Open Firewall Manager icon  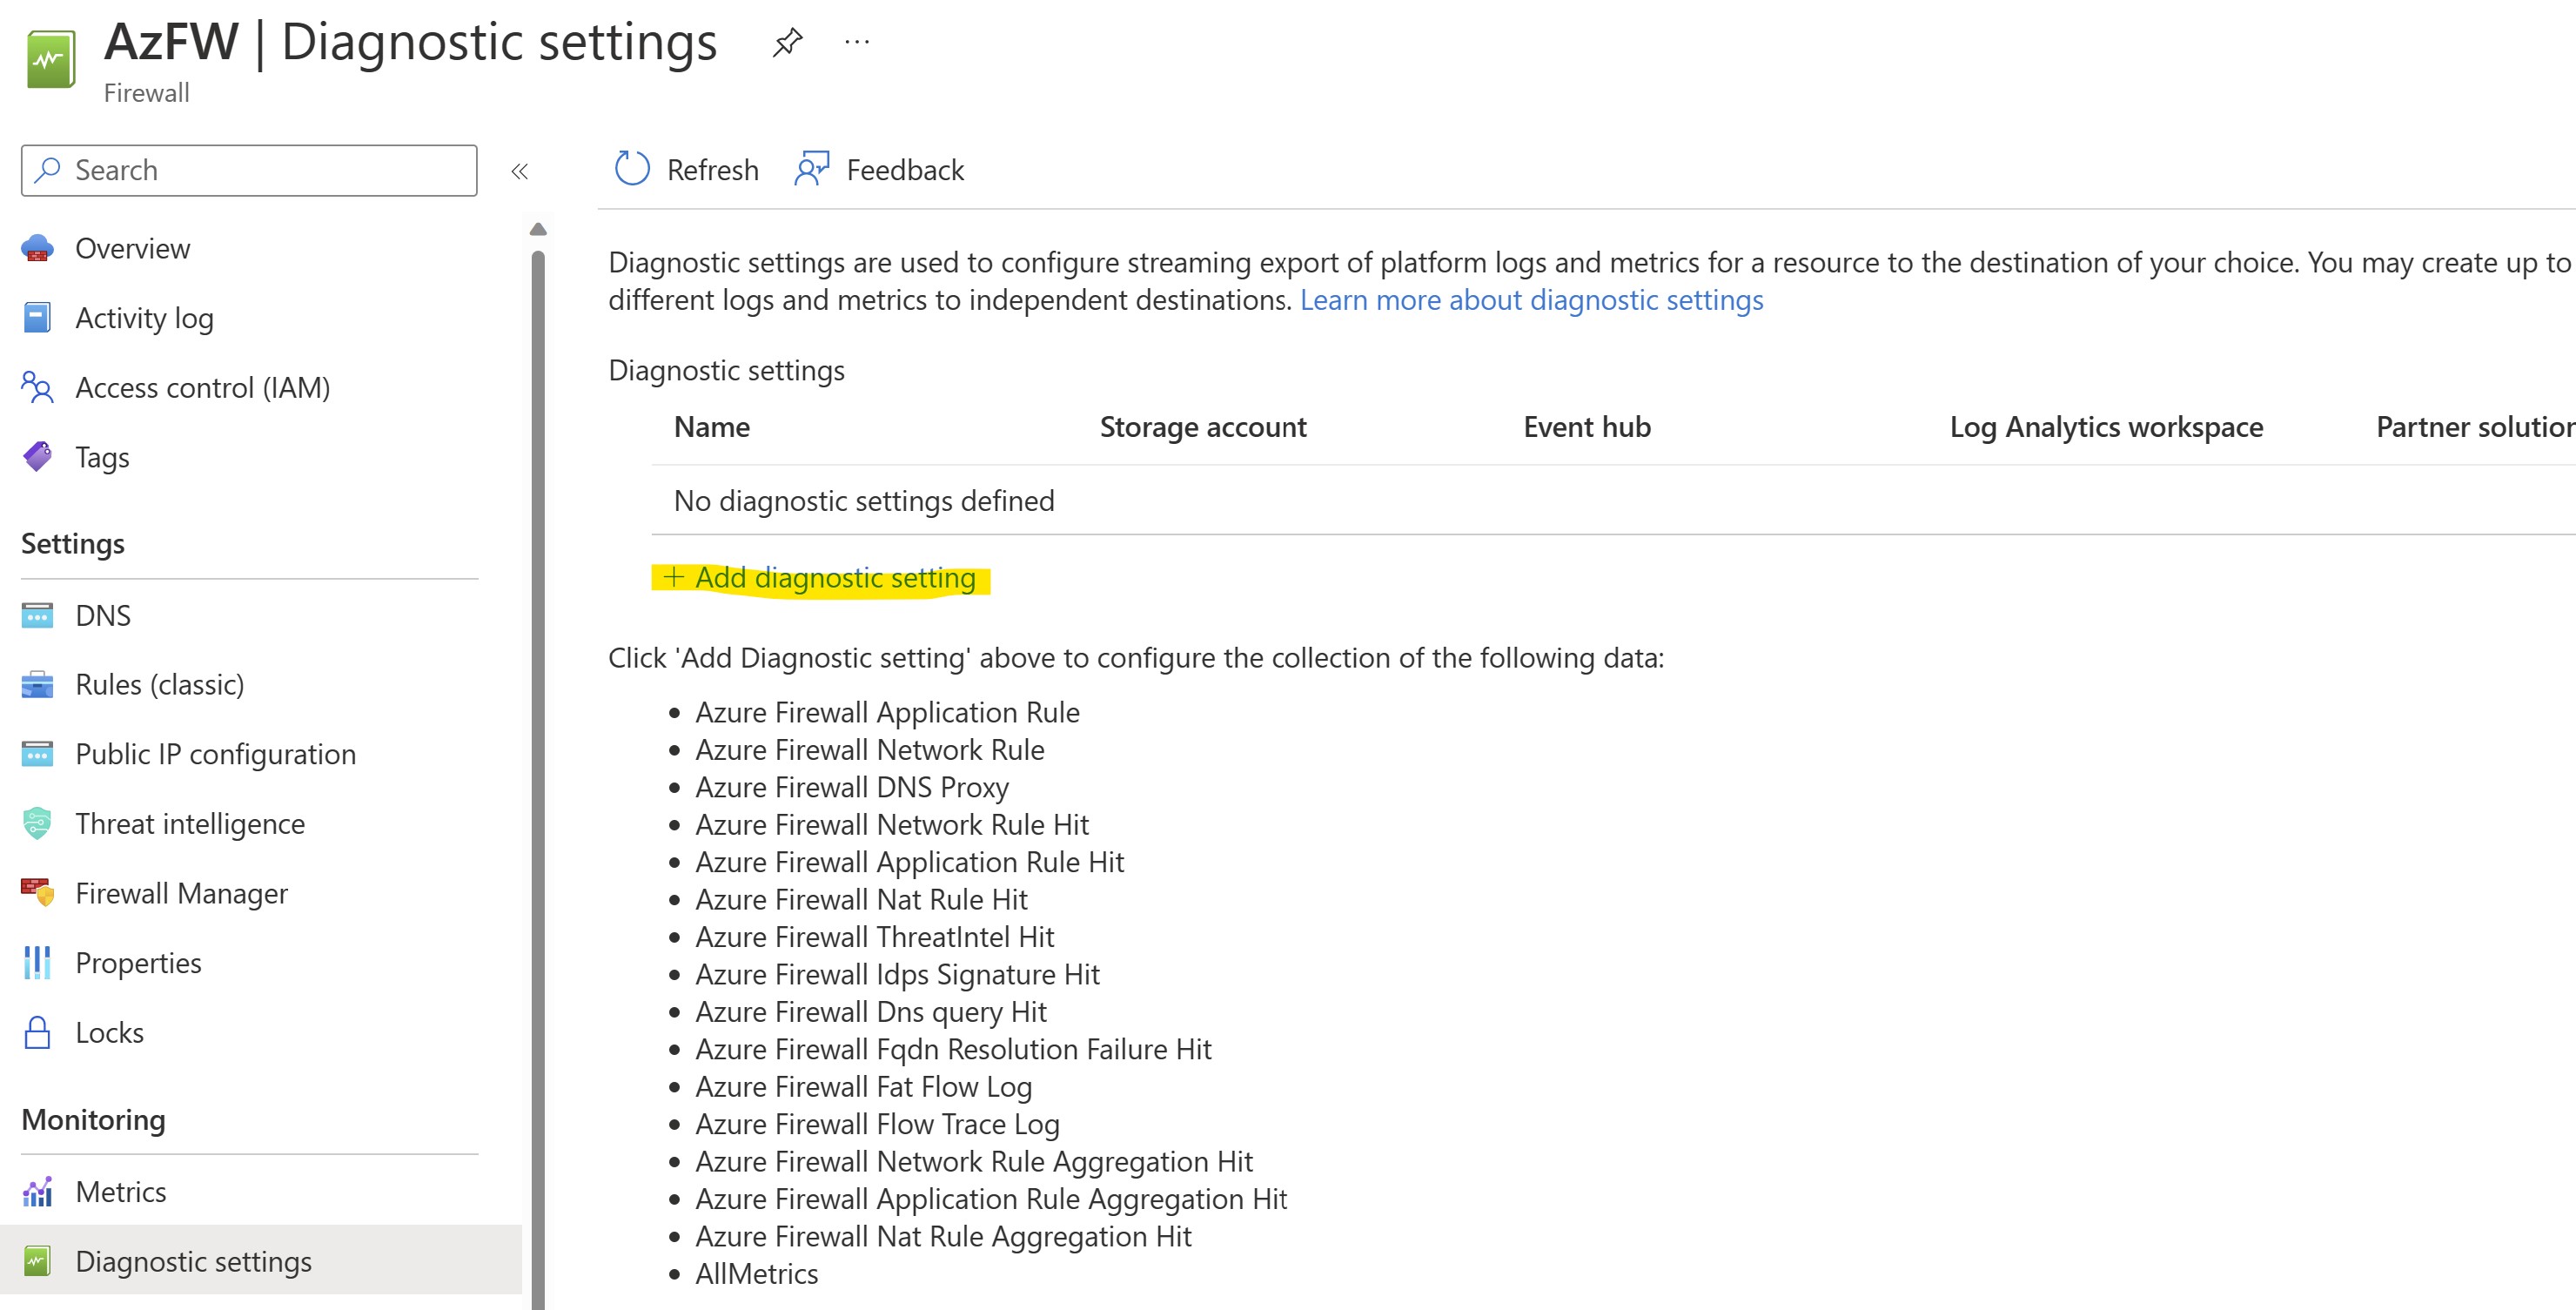37,893
